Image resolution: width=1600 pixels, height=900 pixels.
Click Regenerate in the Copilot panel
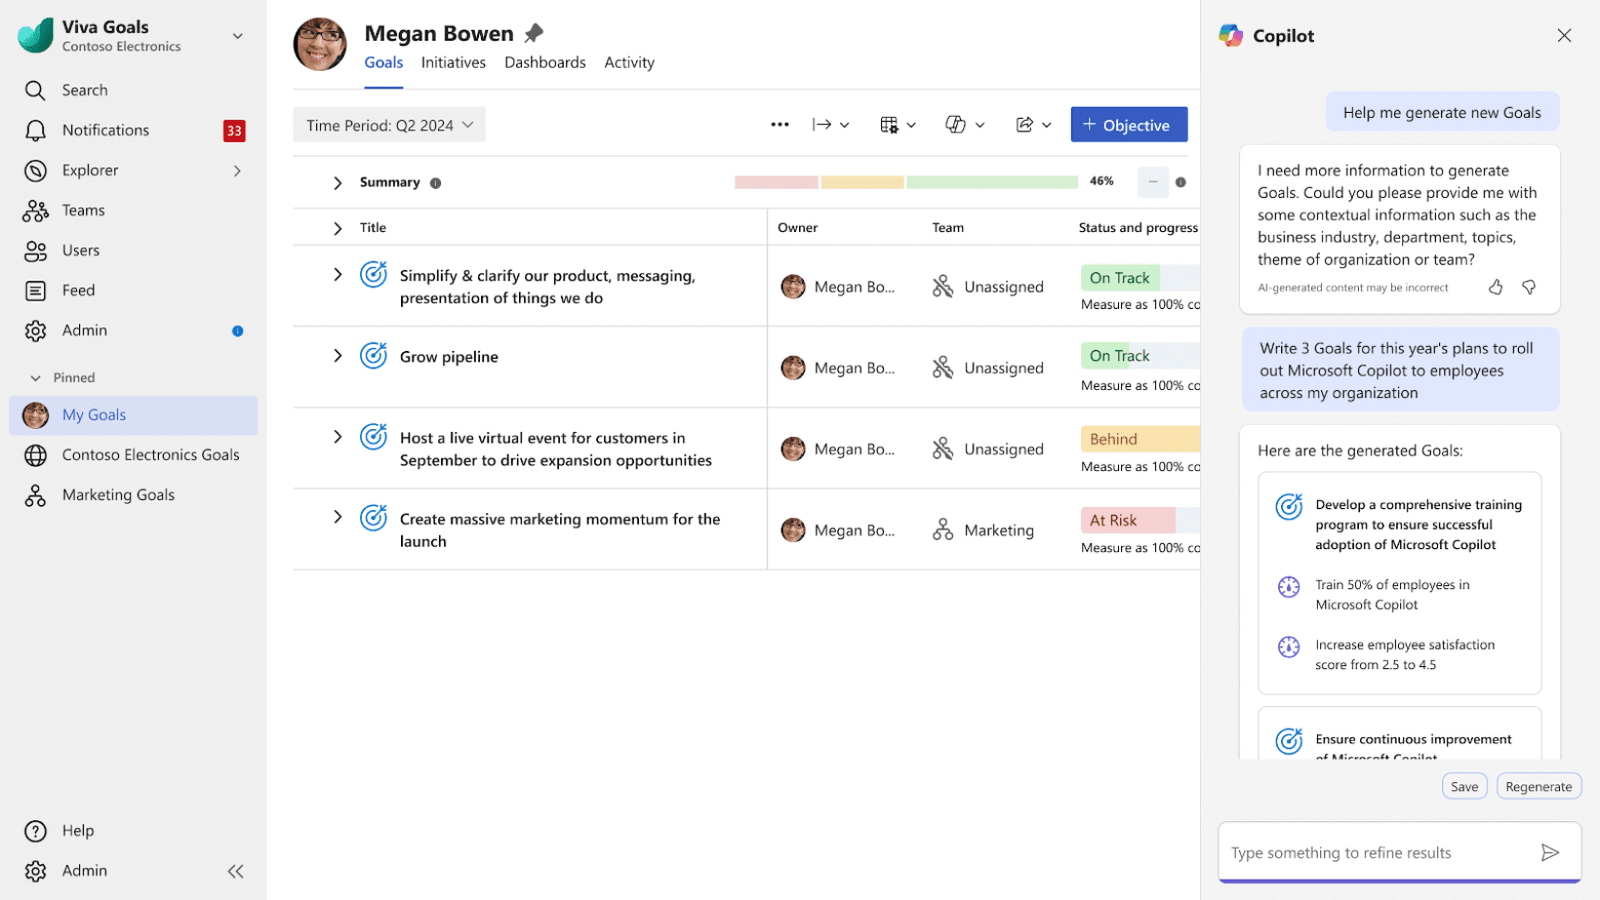click(x=1538, y=787)
